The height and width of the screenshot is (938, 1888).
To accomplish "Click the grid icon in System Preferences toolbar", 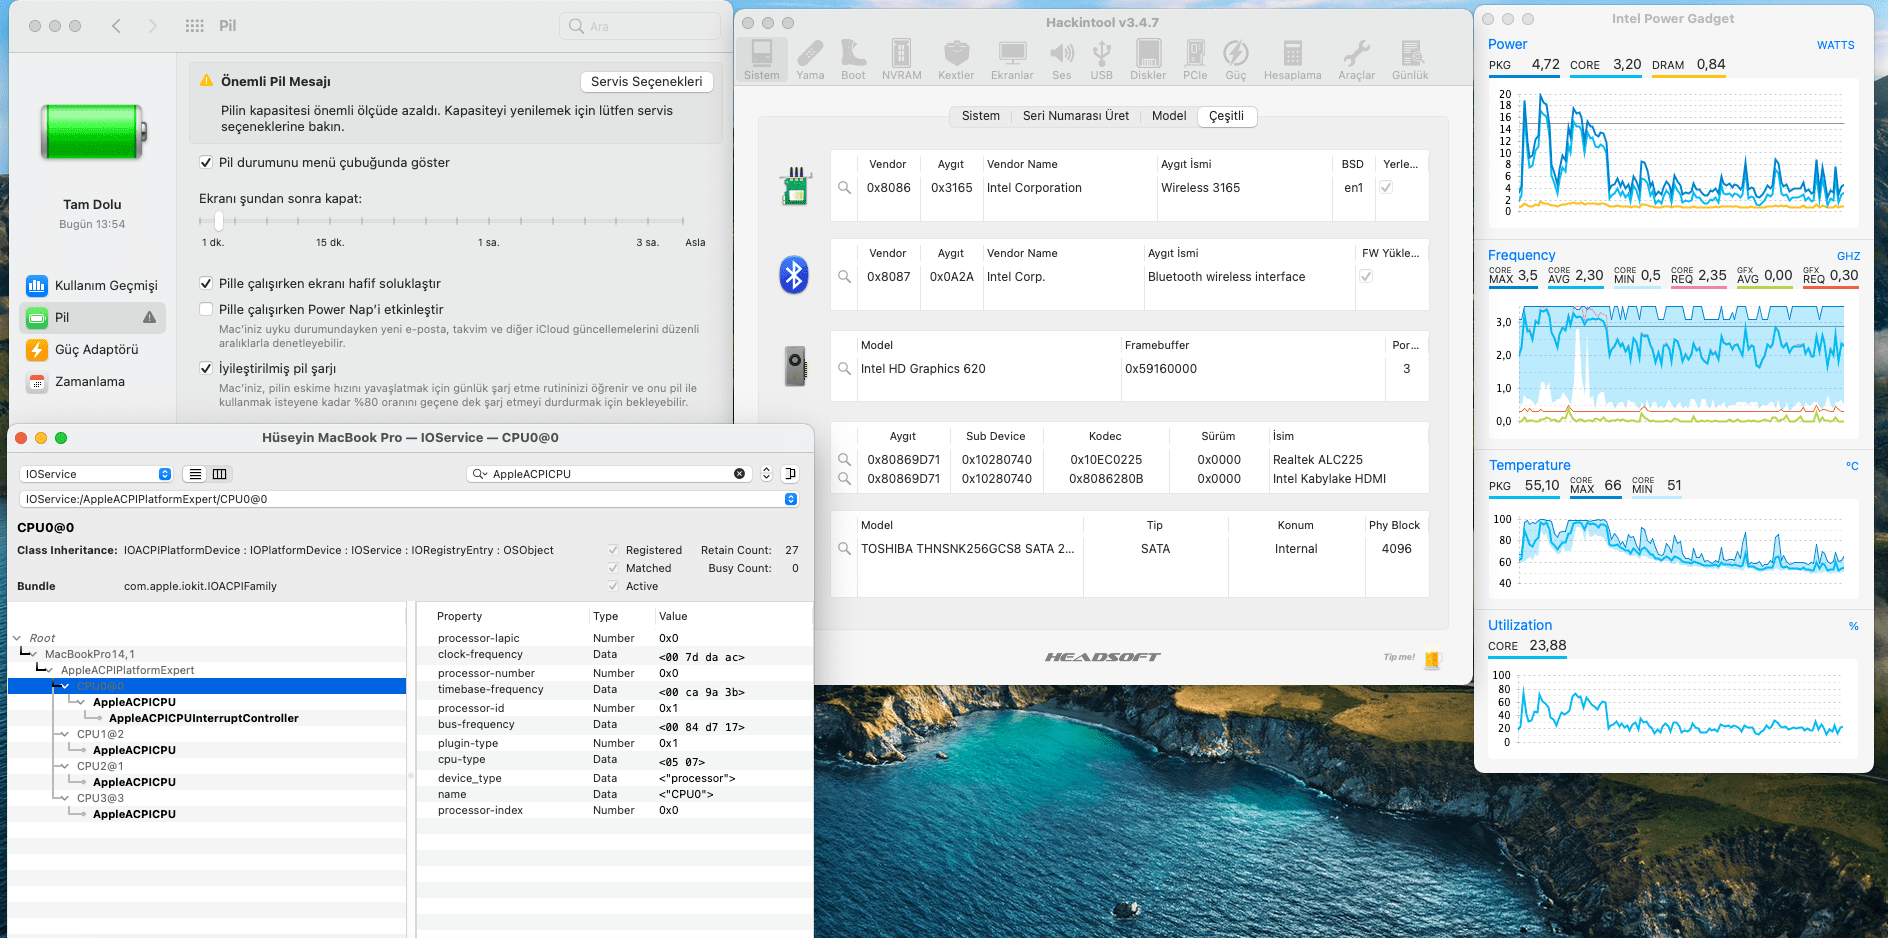I will [x=195, y=26].
